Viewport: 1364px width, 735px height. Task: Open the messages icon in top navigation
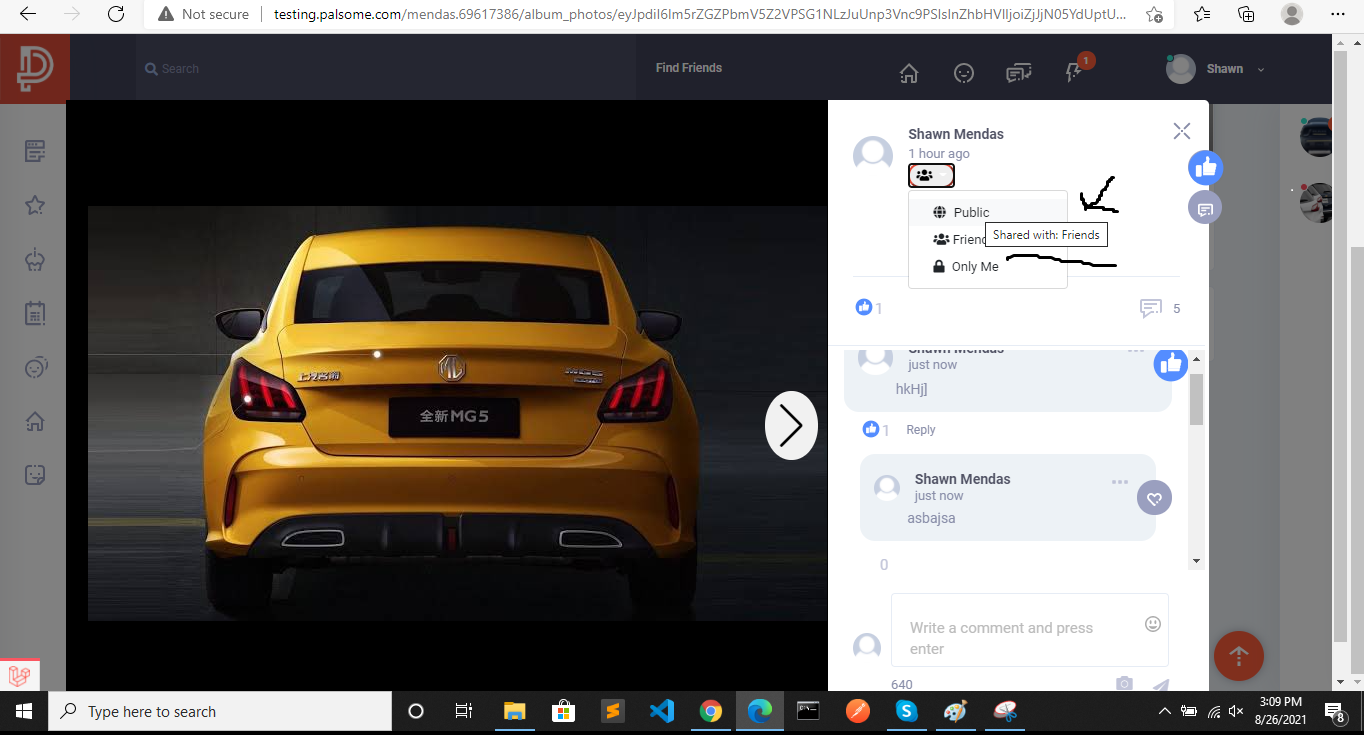(x=1019, y=73)
